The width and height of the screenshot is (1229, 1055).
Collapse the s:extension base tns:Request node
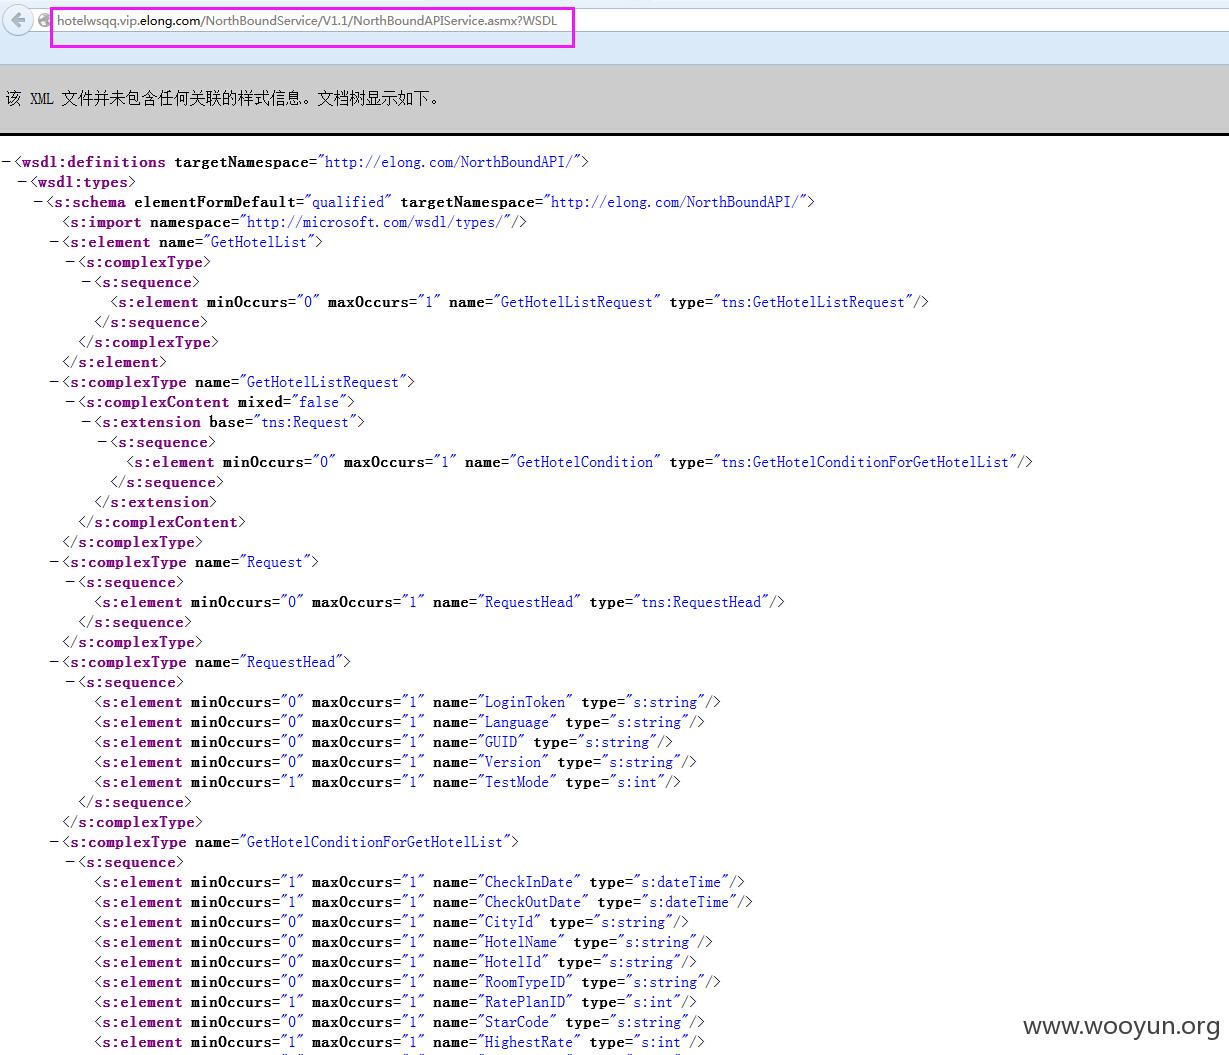point(86,422)
